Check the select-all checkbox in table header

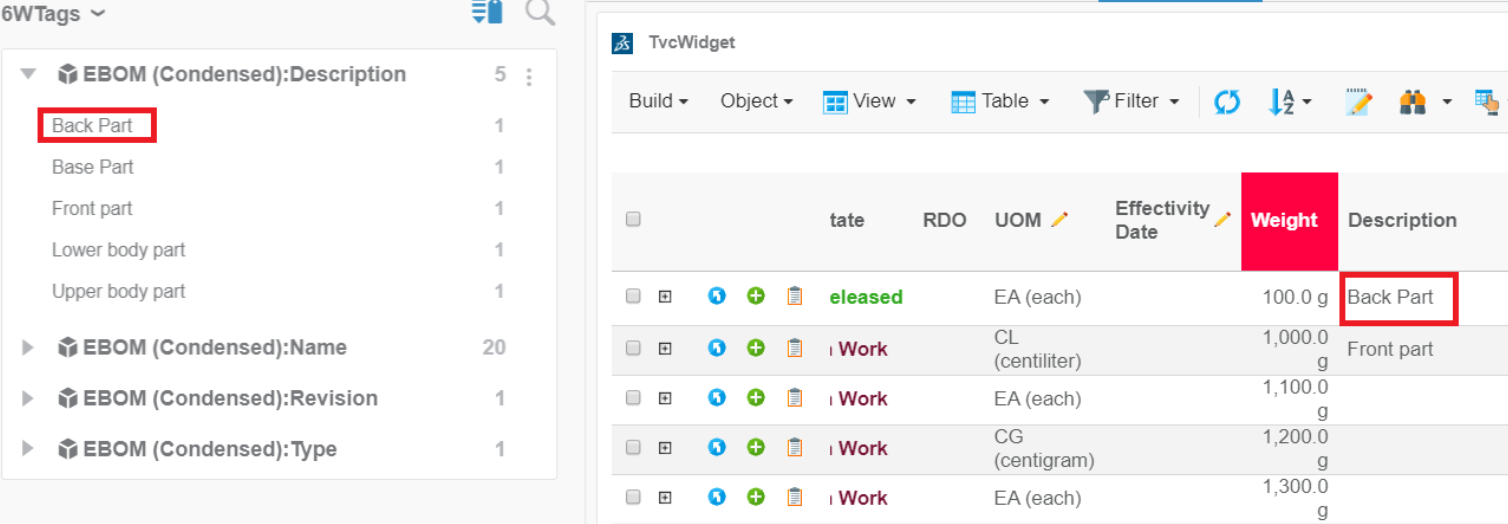pyautogui.click(x=633, y=220)
